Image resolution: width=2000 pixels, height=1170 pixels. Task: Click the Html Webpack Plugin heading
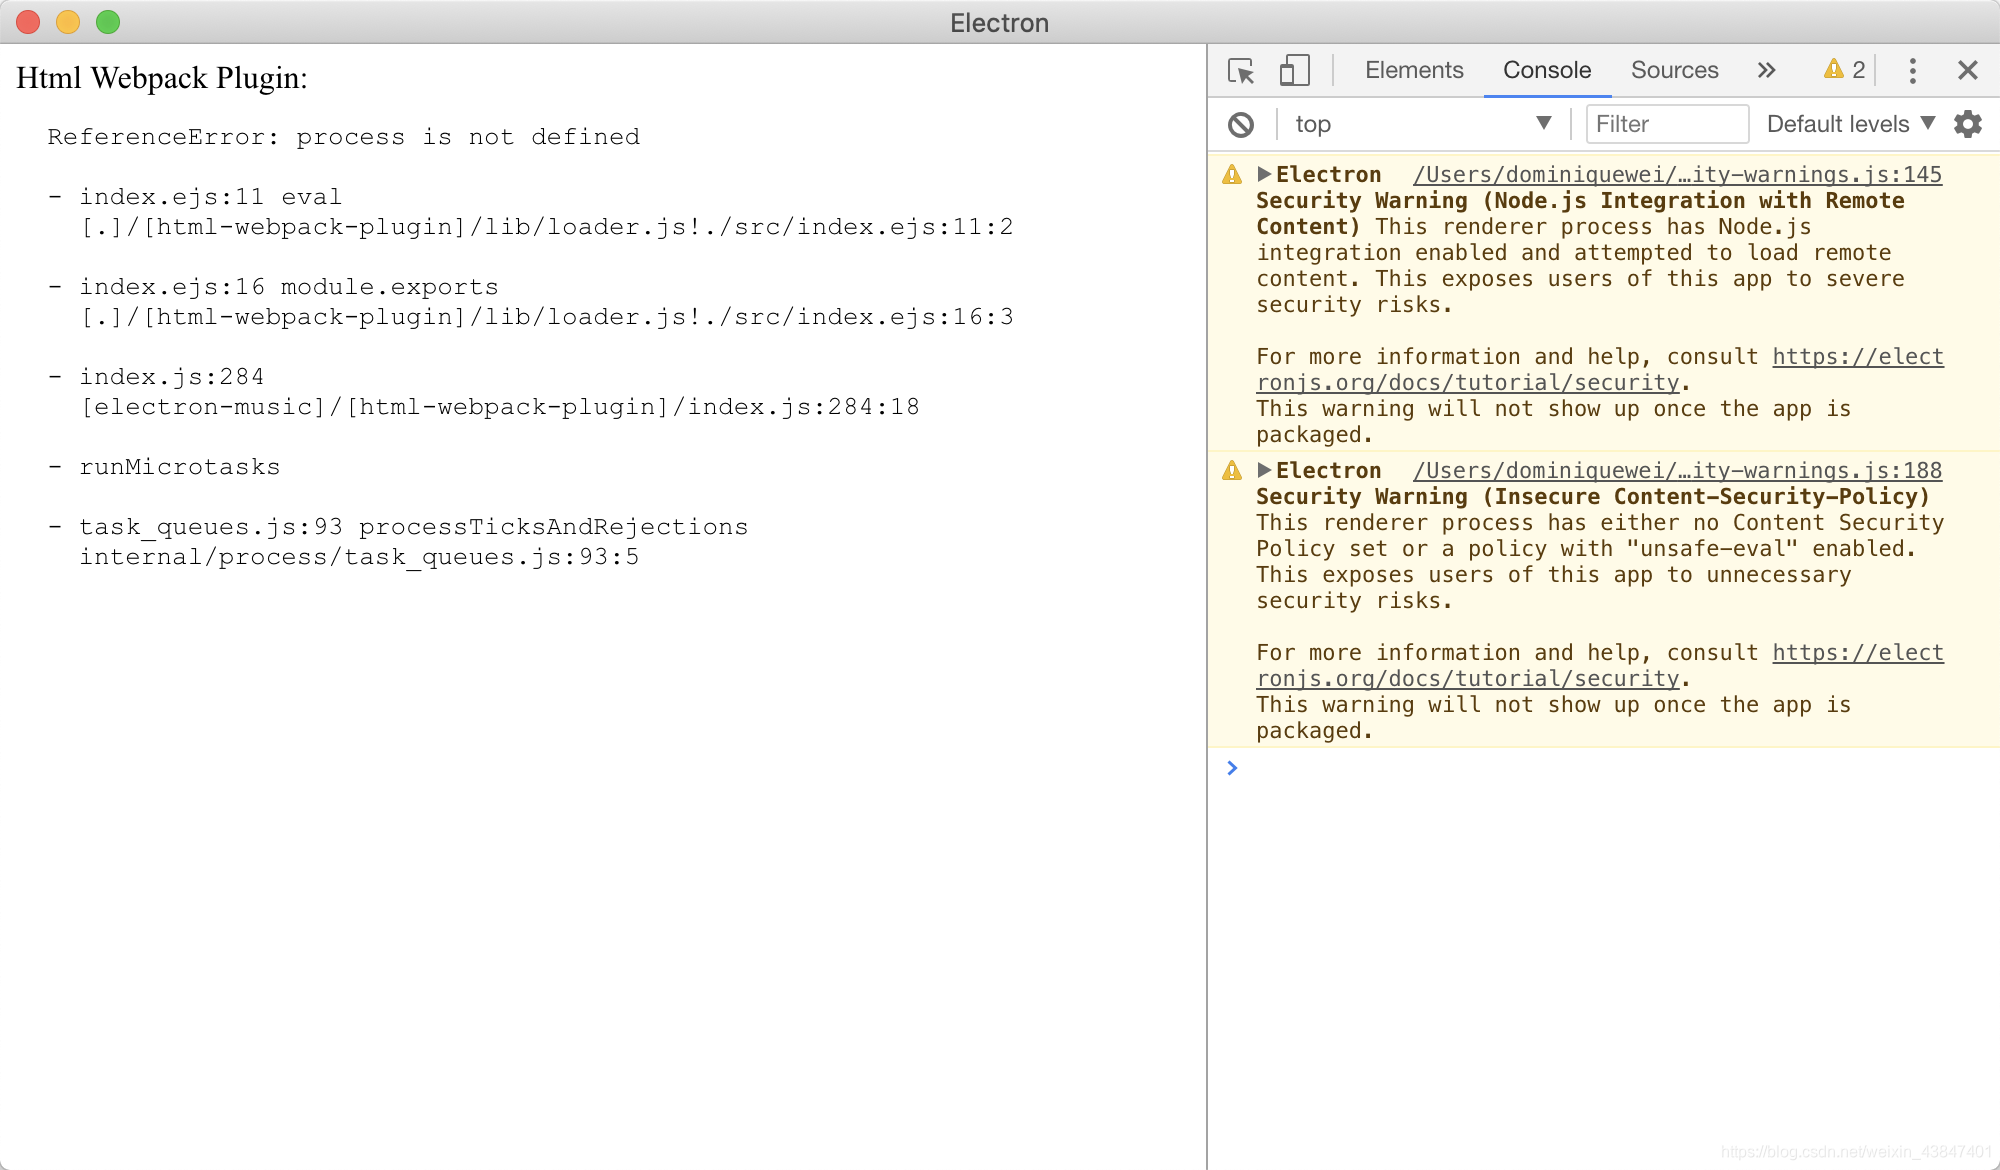pyautogui.click(x=162, y=78)
